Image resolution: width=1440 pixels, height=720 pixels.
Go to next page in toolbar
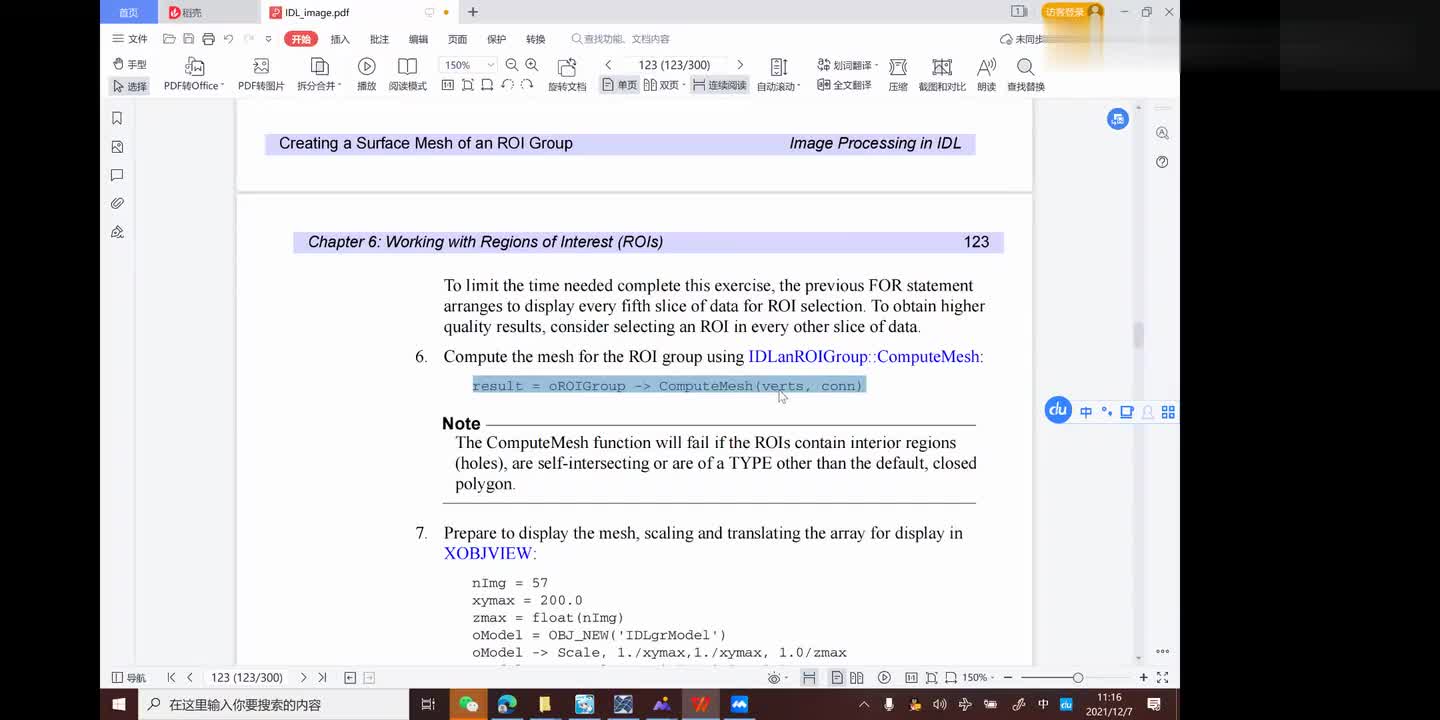coord(740,65)
